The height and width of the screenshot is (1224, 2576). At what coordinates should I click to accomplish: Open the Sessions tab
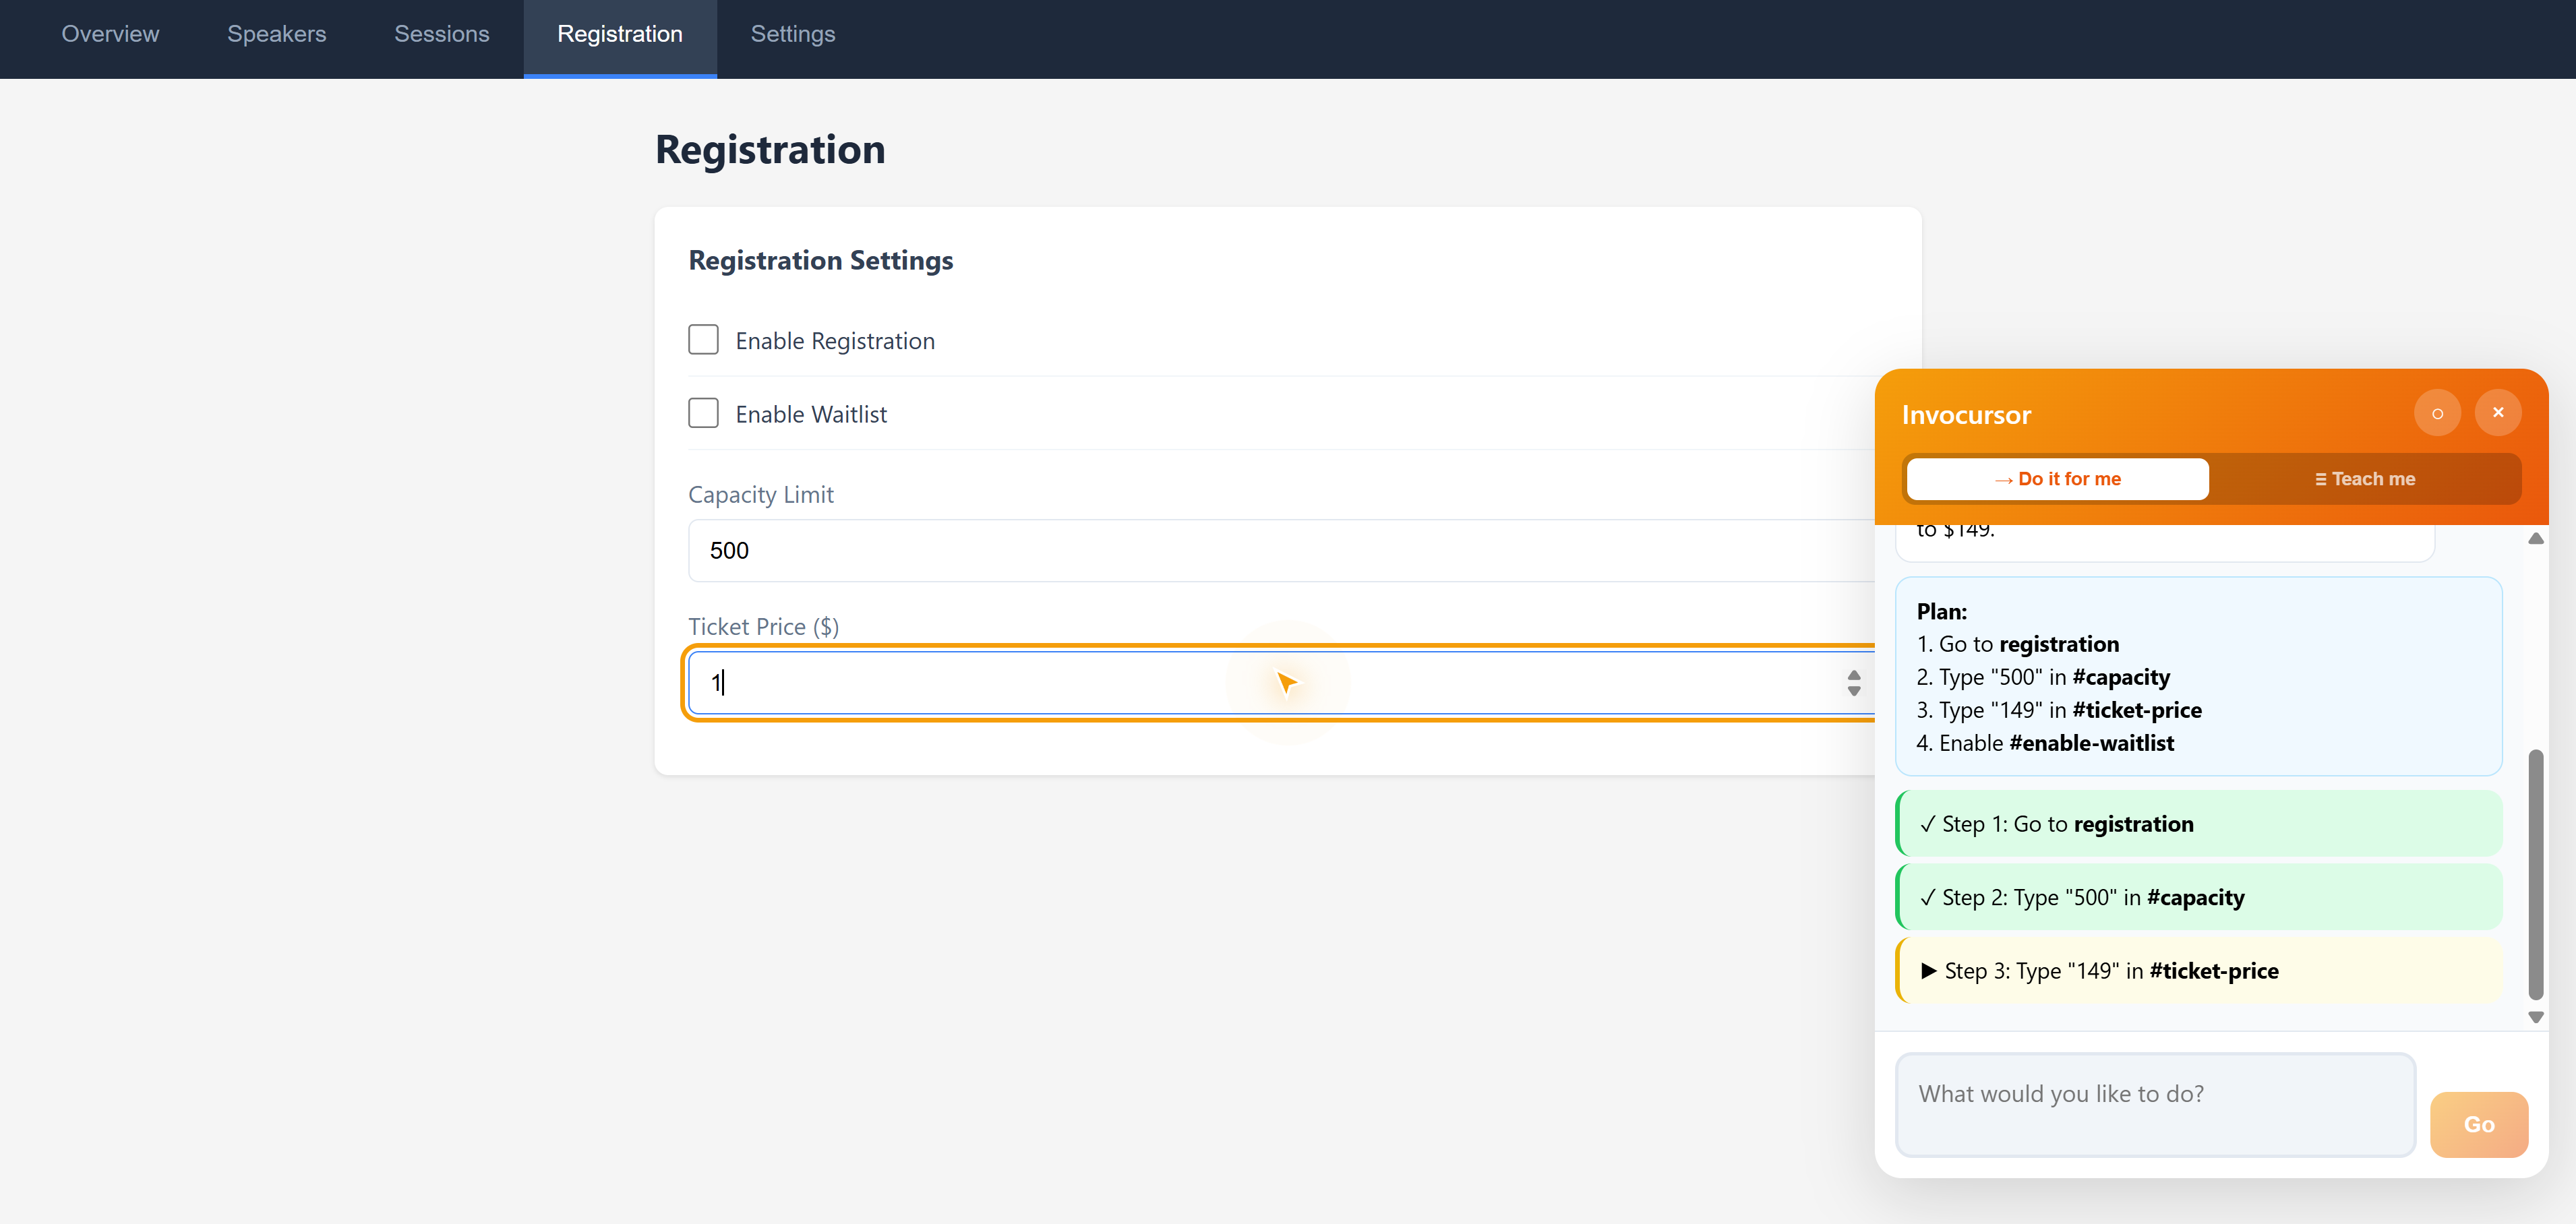pyautogui.click(x=441, y=34)
